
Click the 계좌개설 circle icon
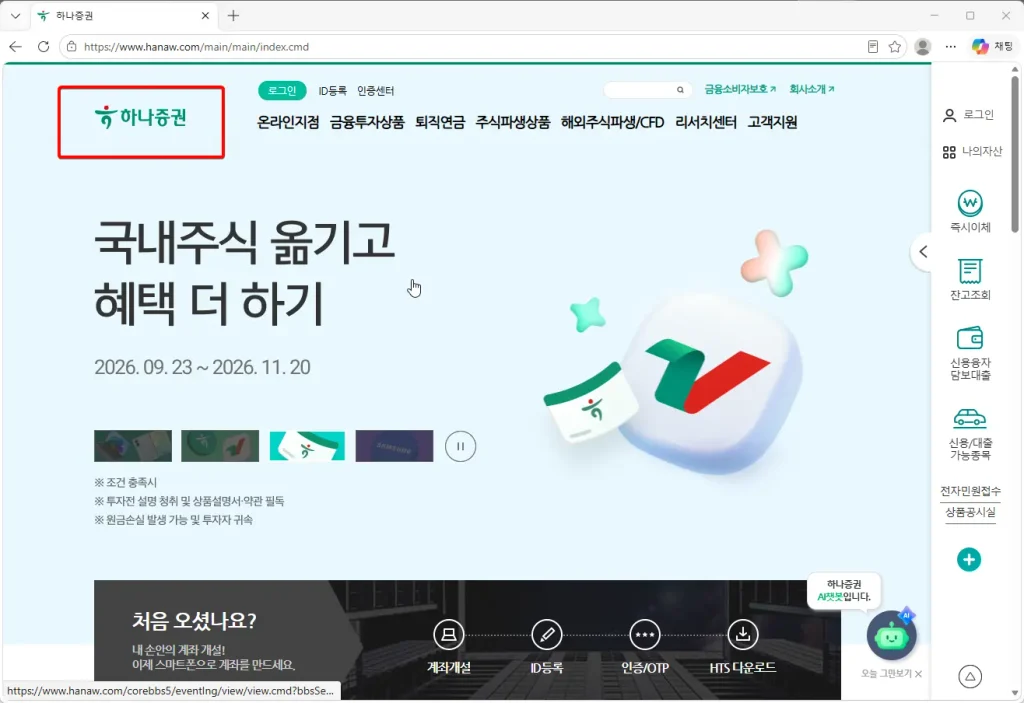[x=449, y=634]
